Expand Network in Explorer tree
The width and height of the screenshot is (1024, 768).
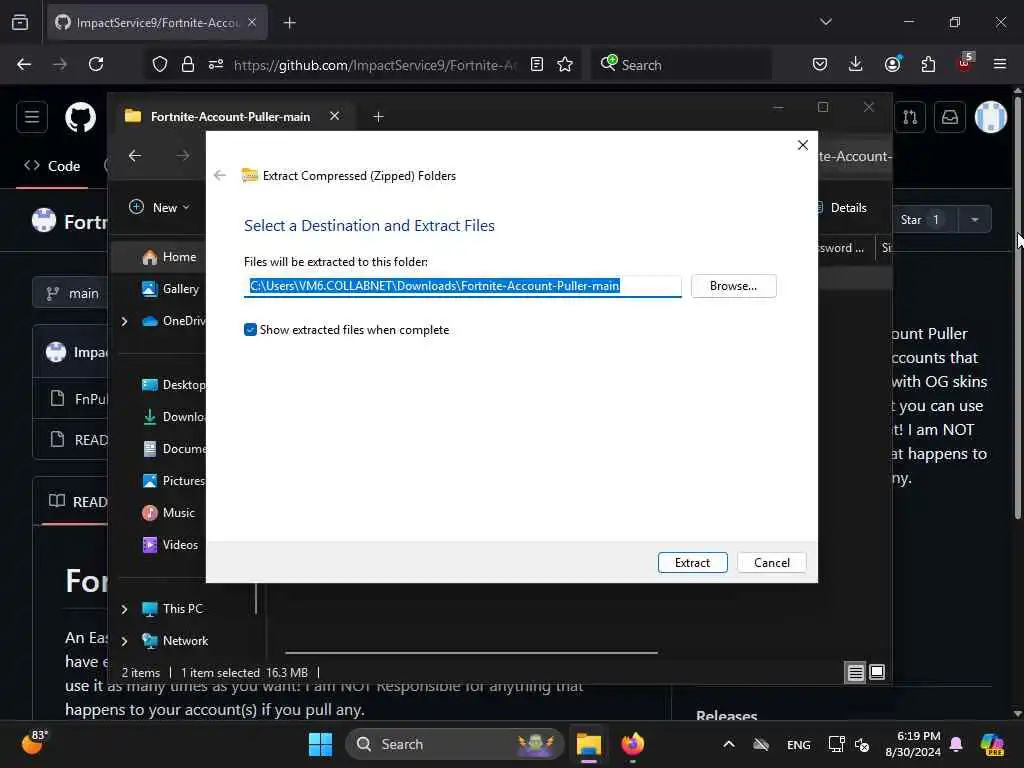coord(124,641)
